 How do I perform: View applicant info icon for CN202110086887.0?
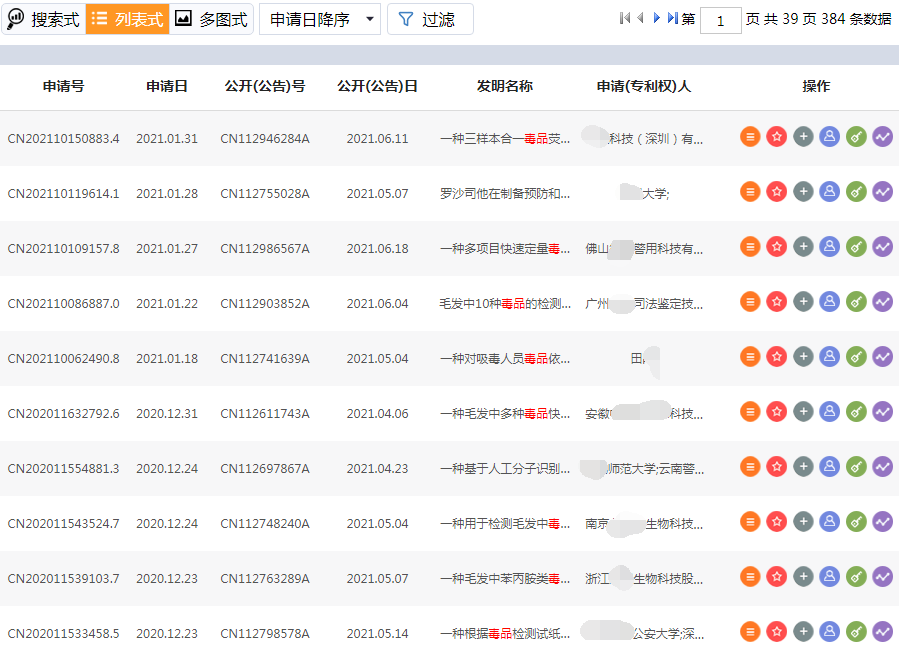[830, 300]
